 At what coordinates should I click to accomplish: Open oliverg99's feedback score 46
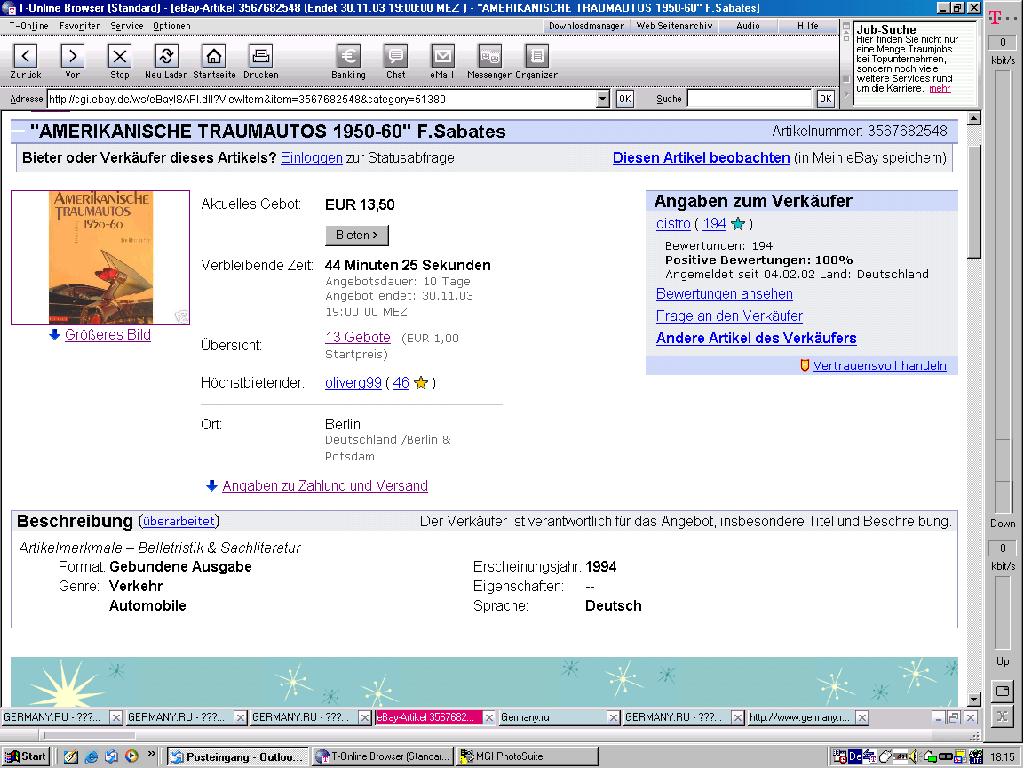click(x=401, y=383)
